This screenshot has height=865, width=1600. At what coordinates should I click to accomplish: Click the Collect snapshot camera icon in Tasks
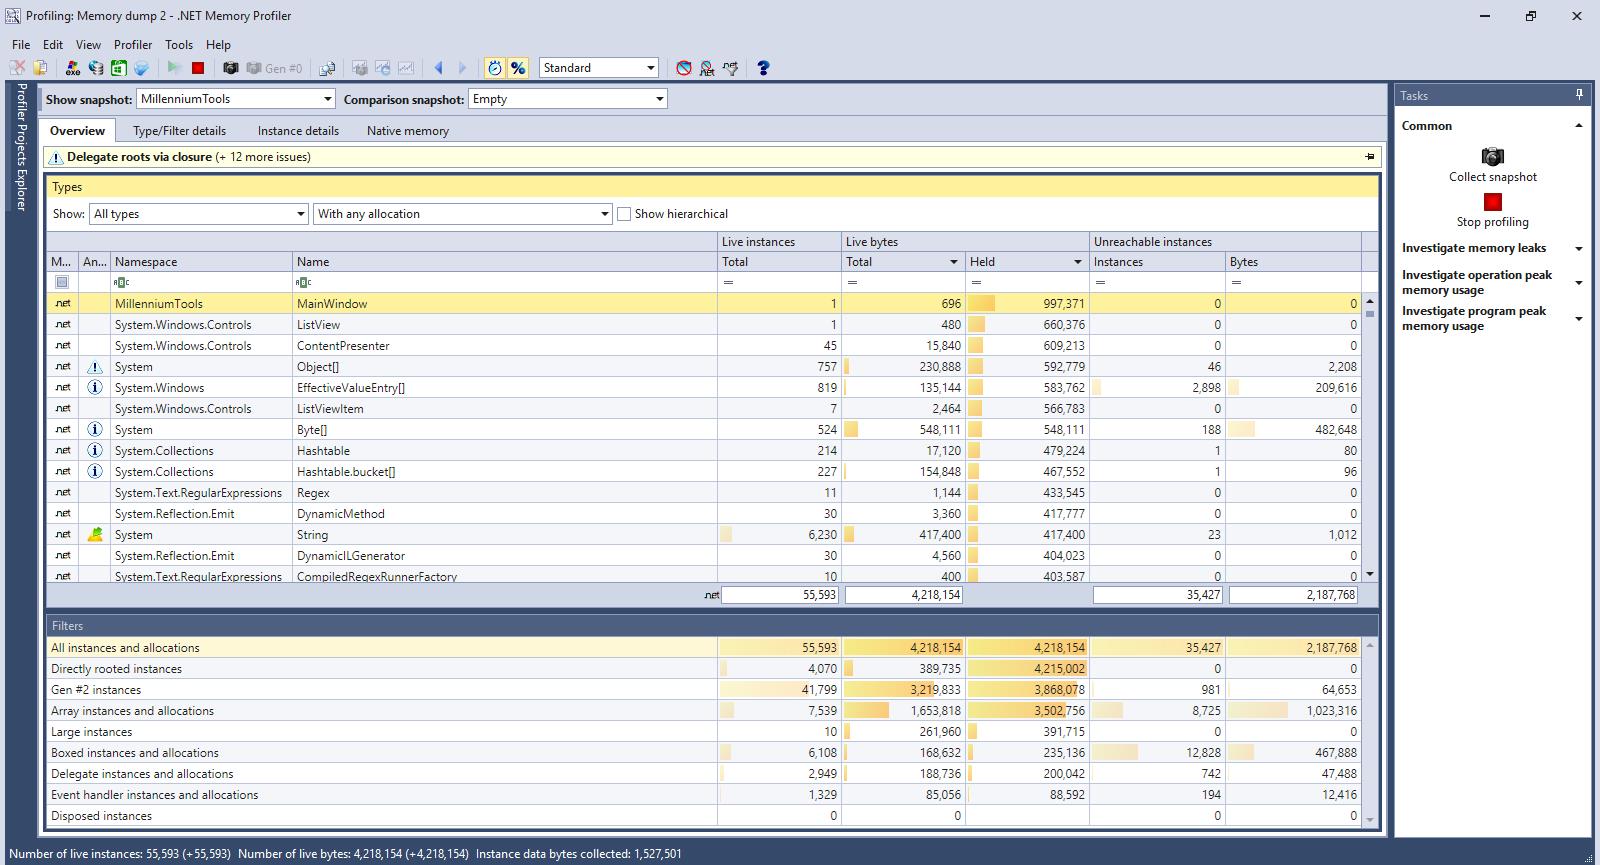click(x=1492, y=157)
